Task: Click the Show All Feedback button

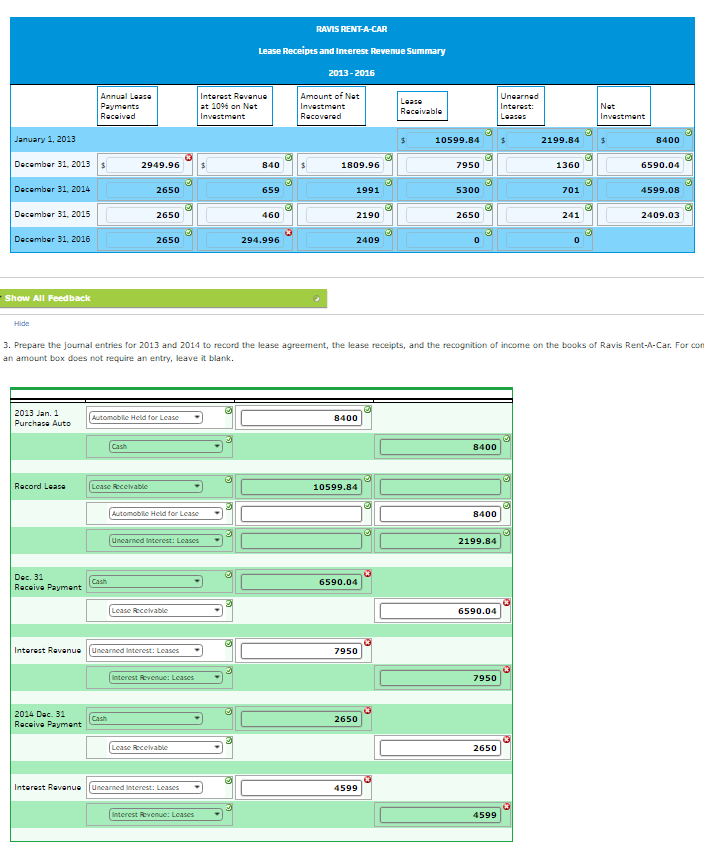Action: click(163, 298)
